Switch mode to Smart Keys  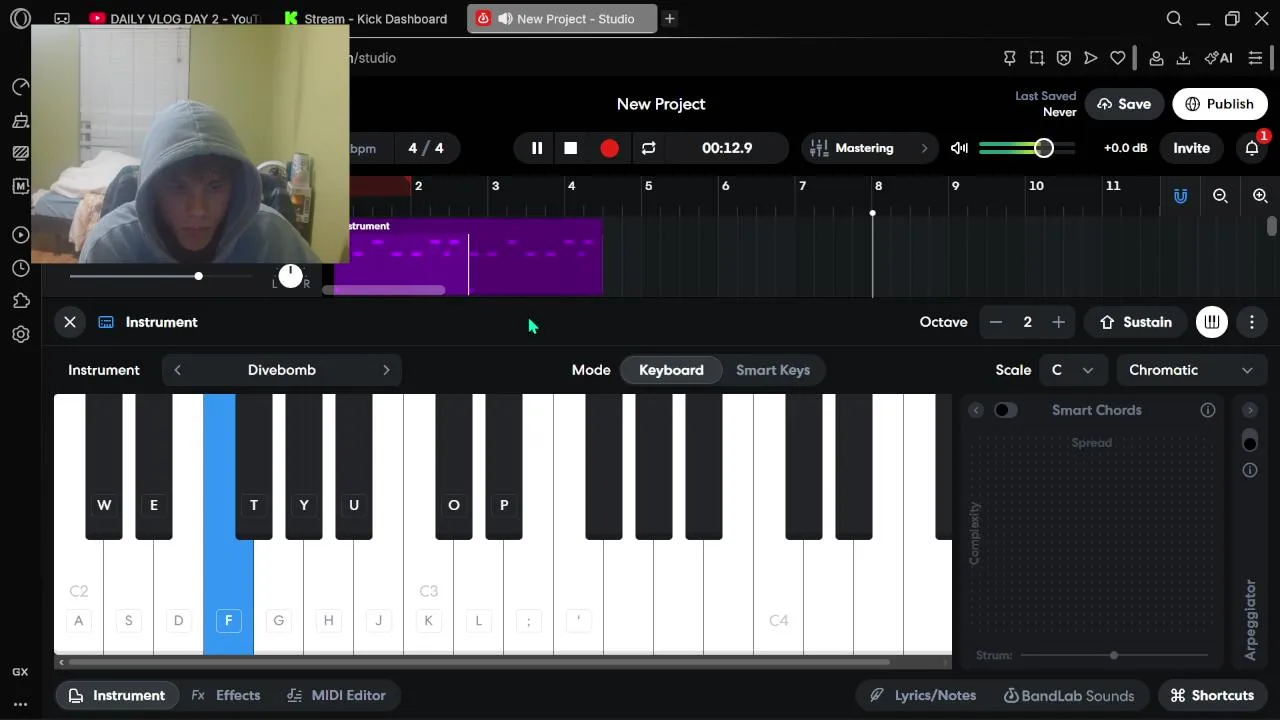click(773, 370)
